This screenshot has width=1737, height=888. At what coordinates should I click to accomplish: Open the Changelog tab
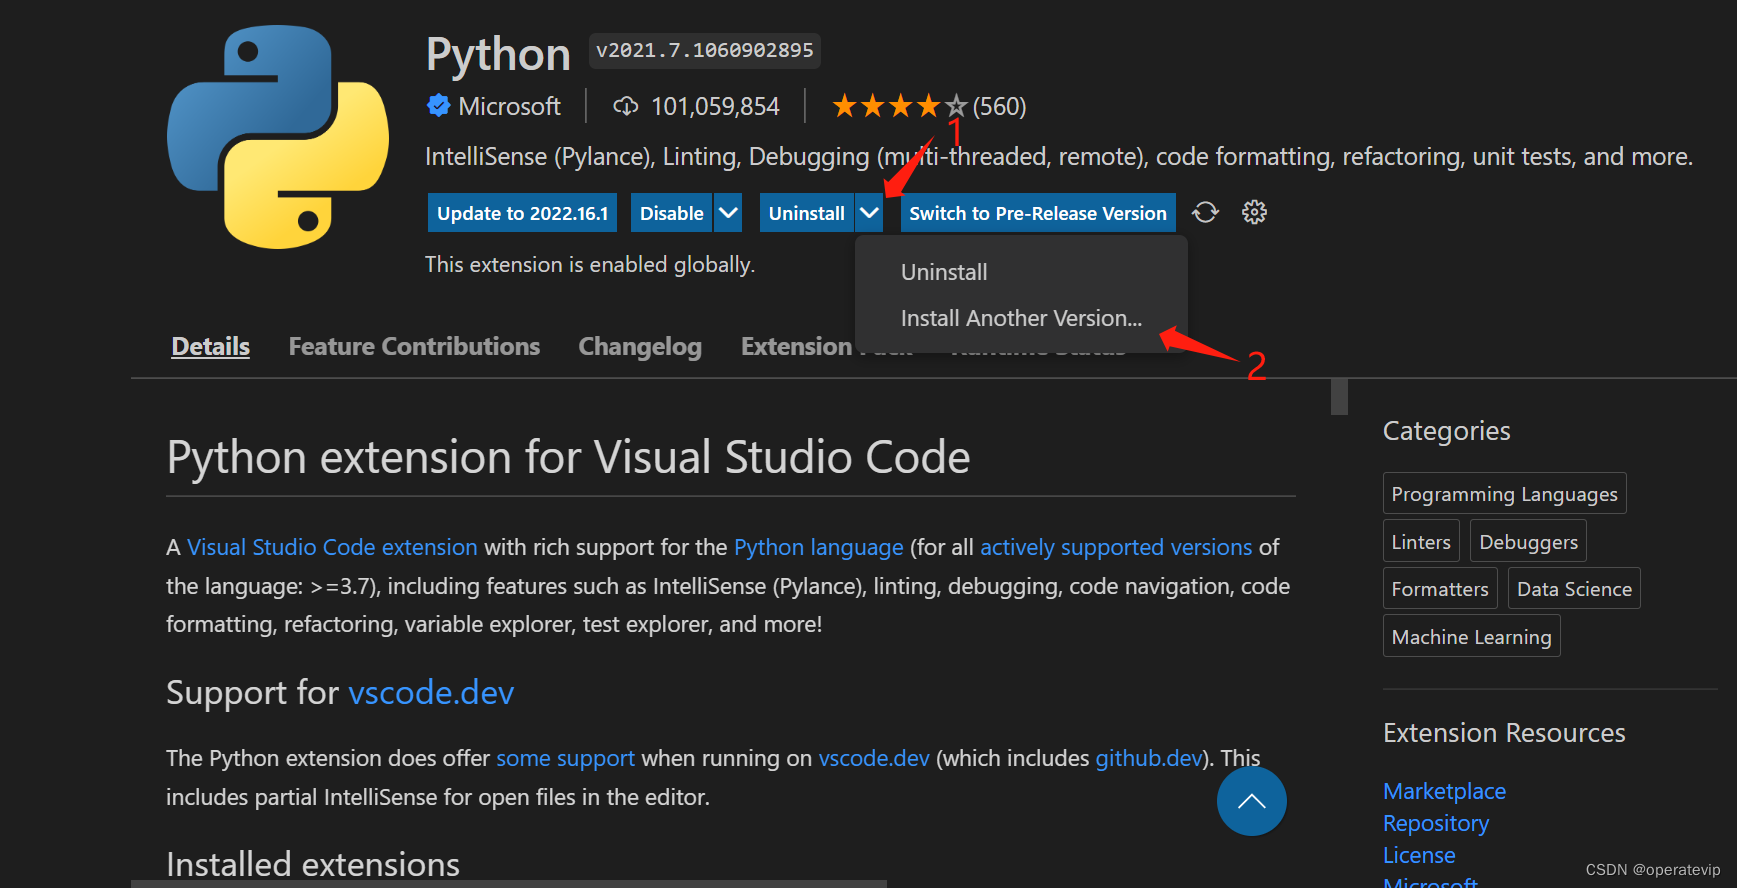[x=640, y=347]
